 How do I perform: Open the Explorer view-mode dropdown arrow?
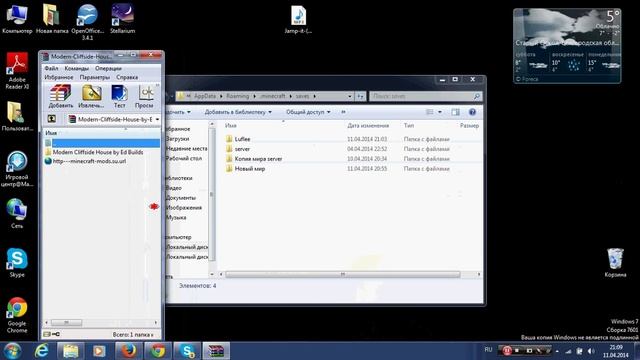(x=440, y=112)
